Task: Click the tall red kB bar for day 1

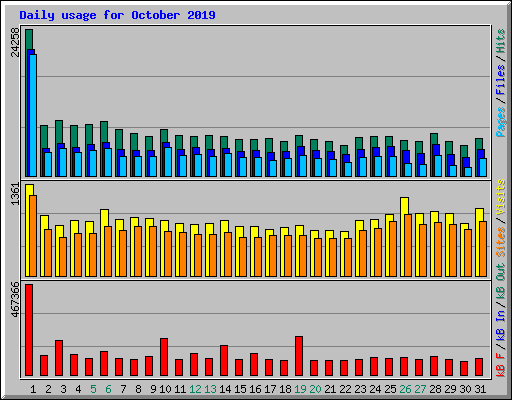Action: tap(29, 330)
